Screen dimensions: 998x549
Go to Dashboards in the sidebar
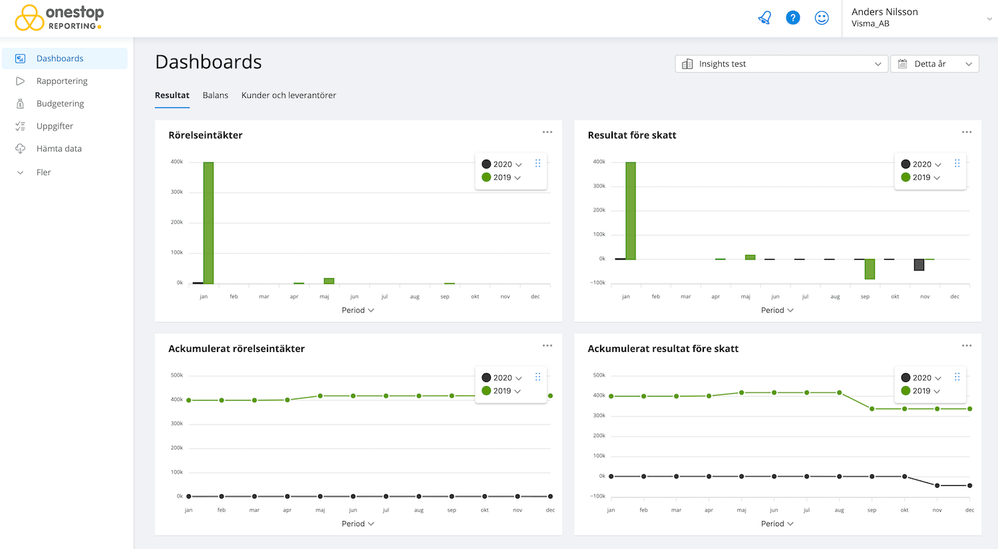tap(65, 59)
